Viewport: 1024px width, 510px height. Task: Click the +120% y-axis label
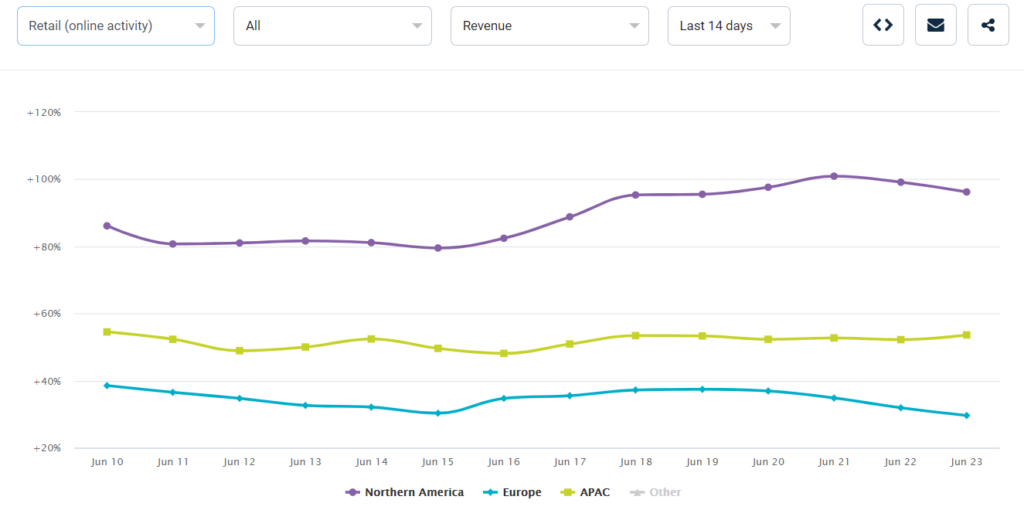click(x=44, y=112)
